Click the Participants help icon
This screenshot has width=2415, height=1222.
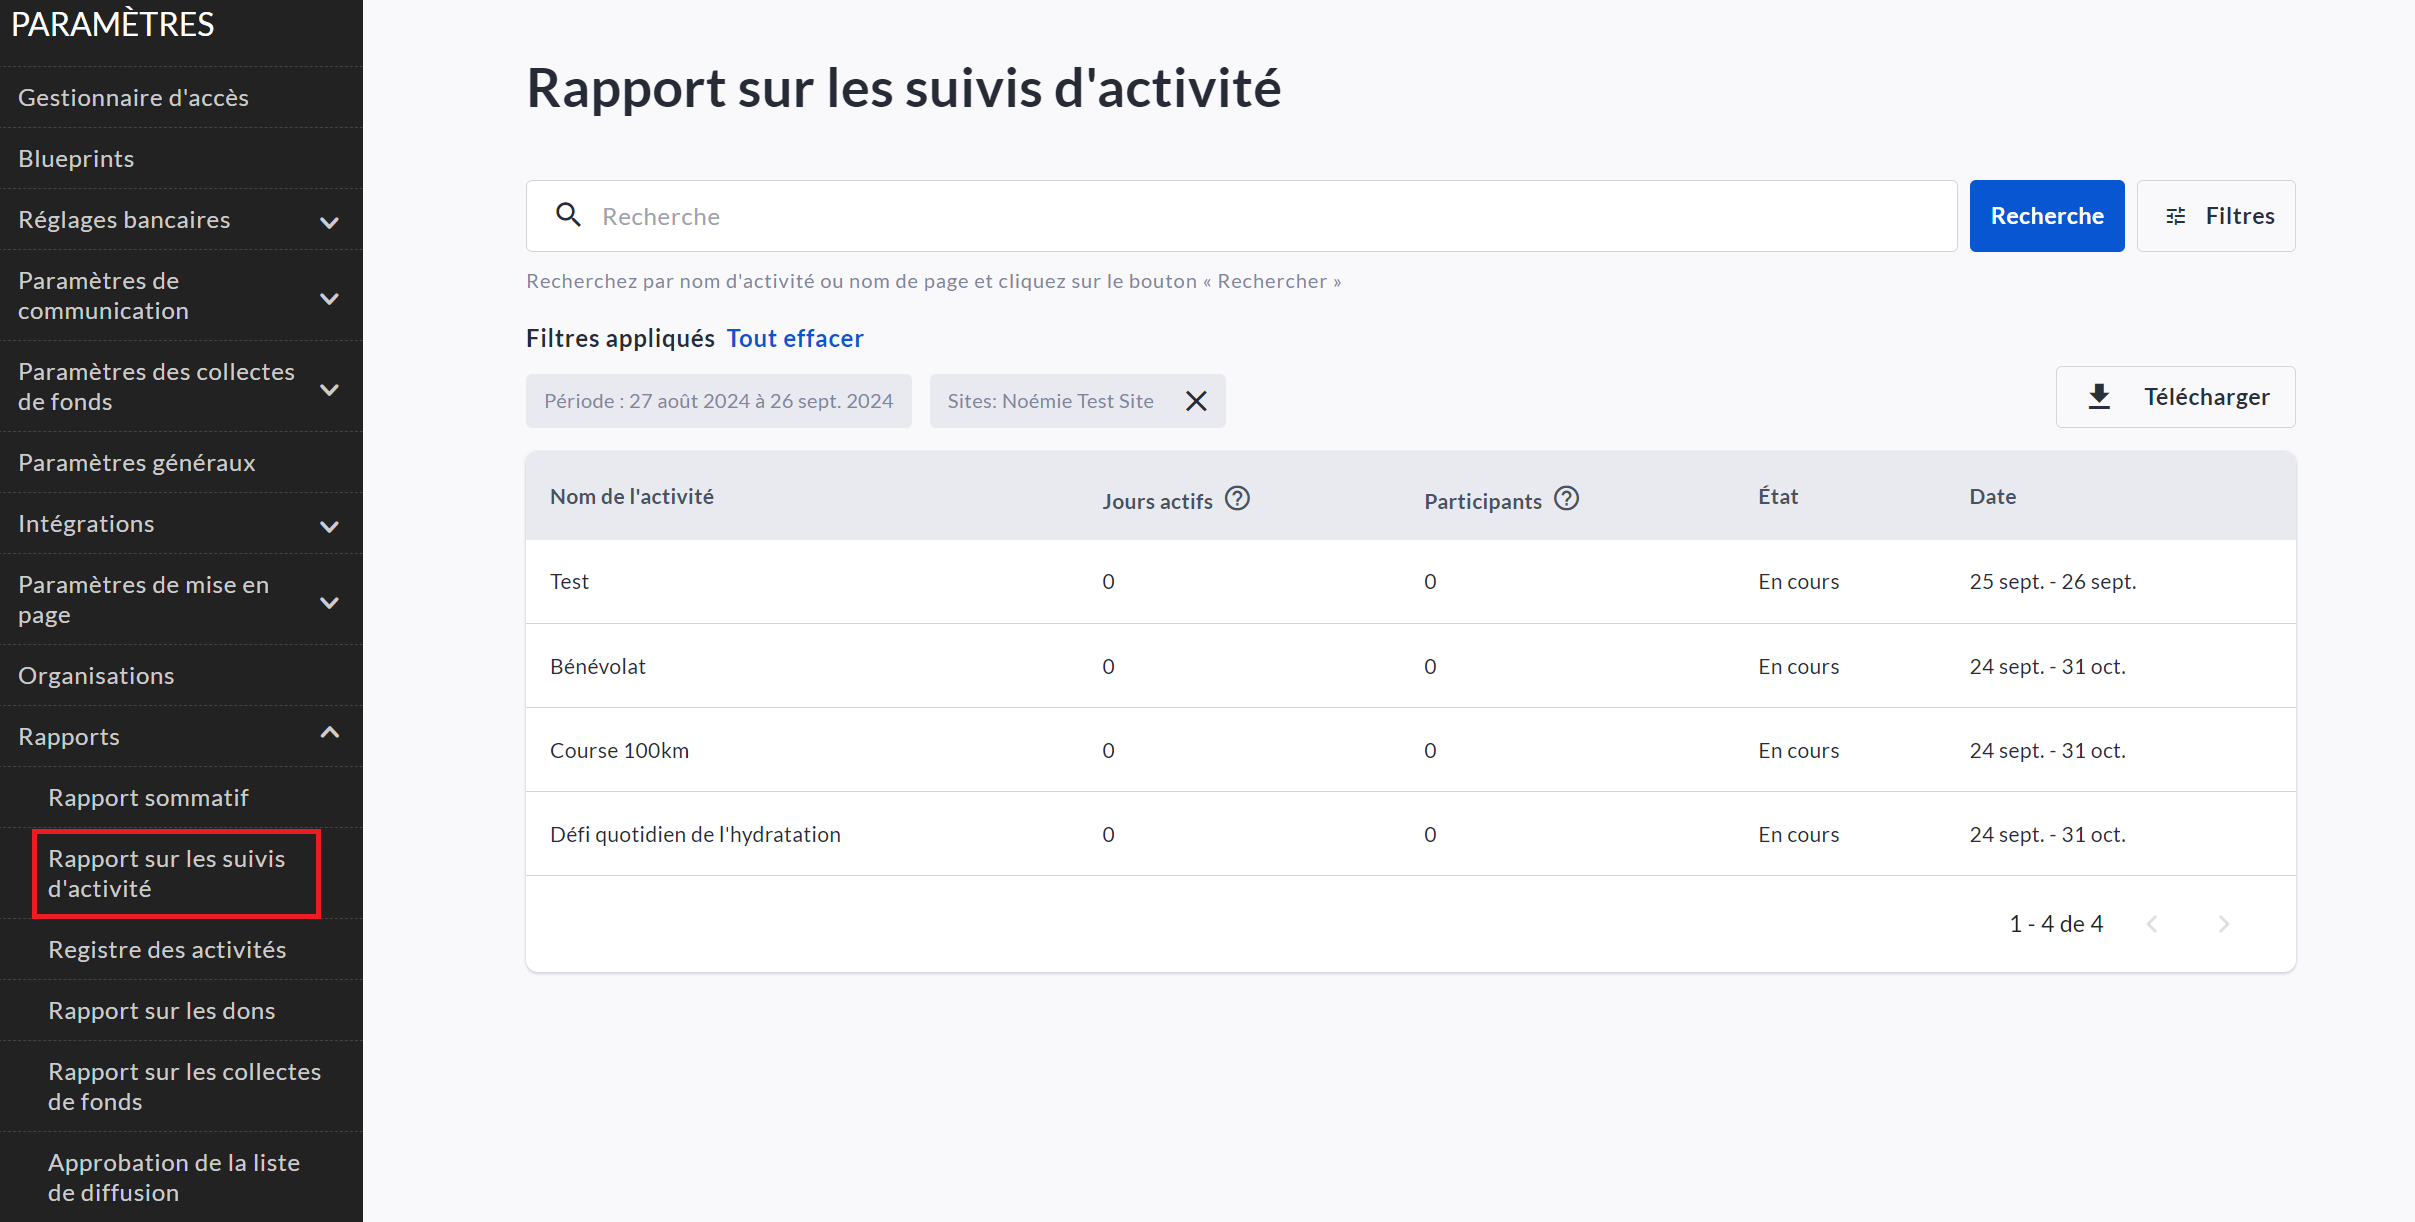[x=1566, y=498]
